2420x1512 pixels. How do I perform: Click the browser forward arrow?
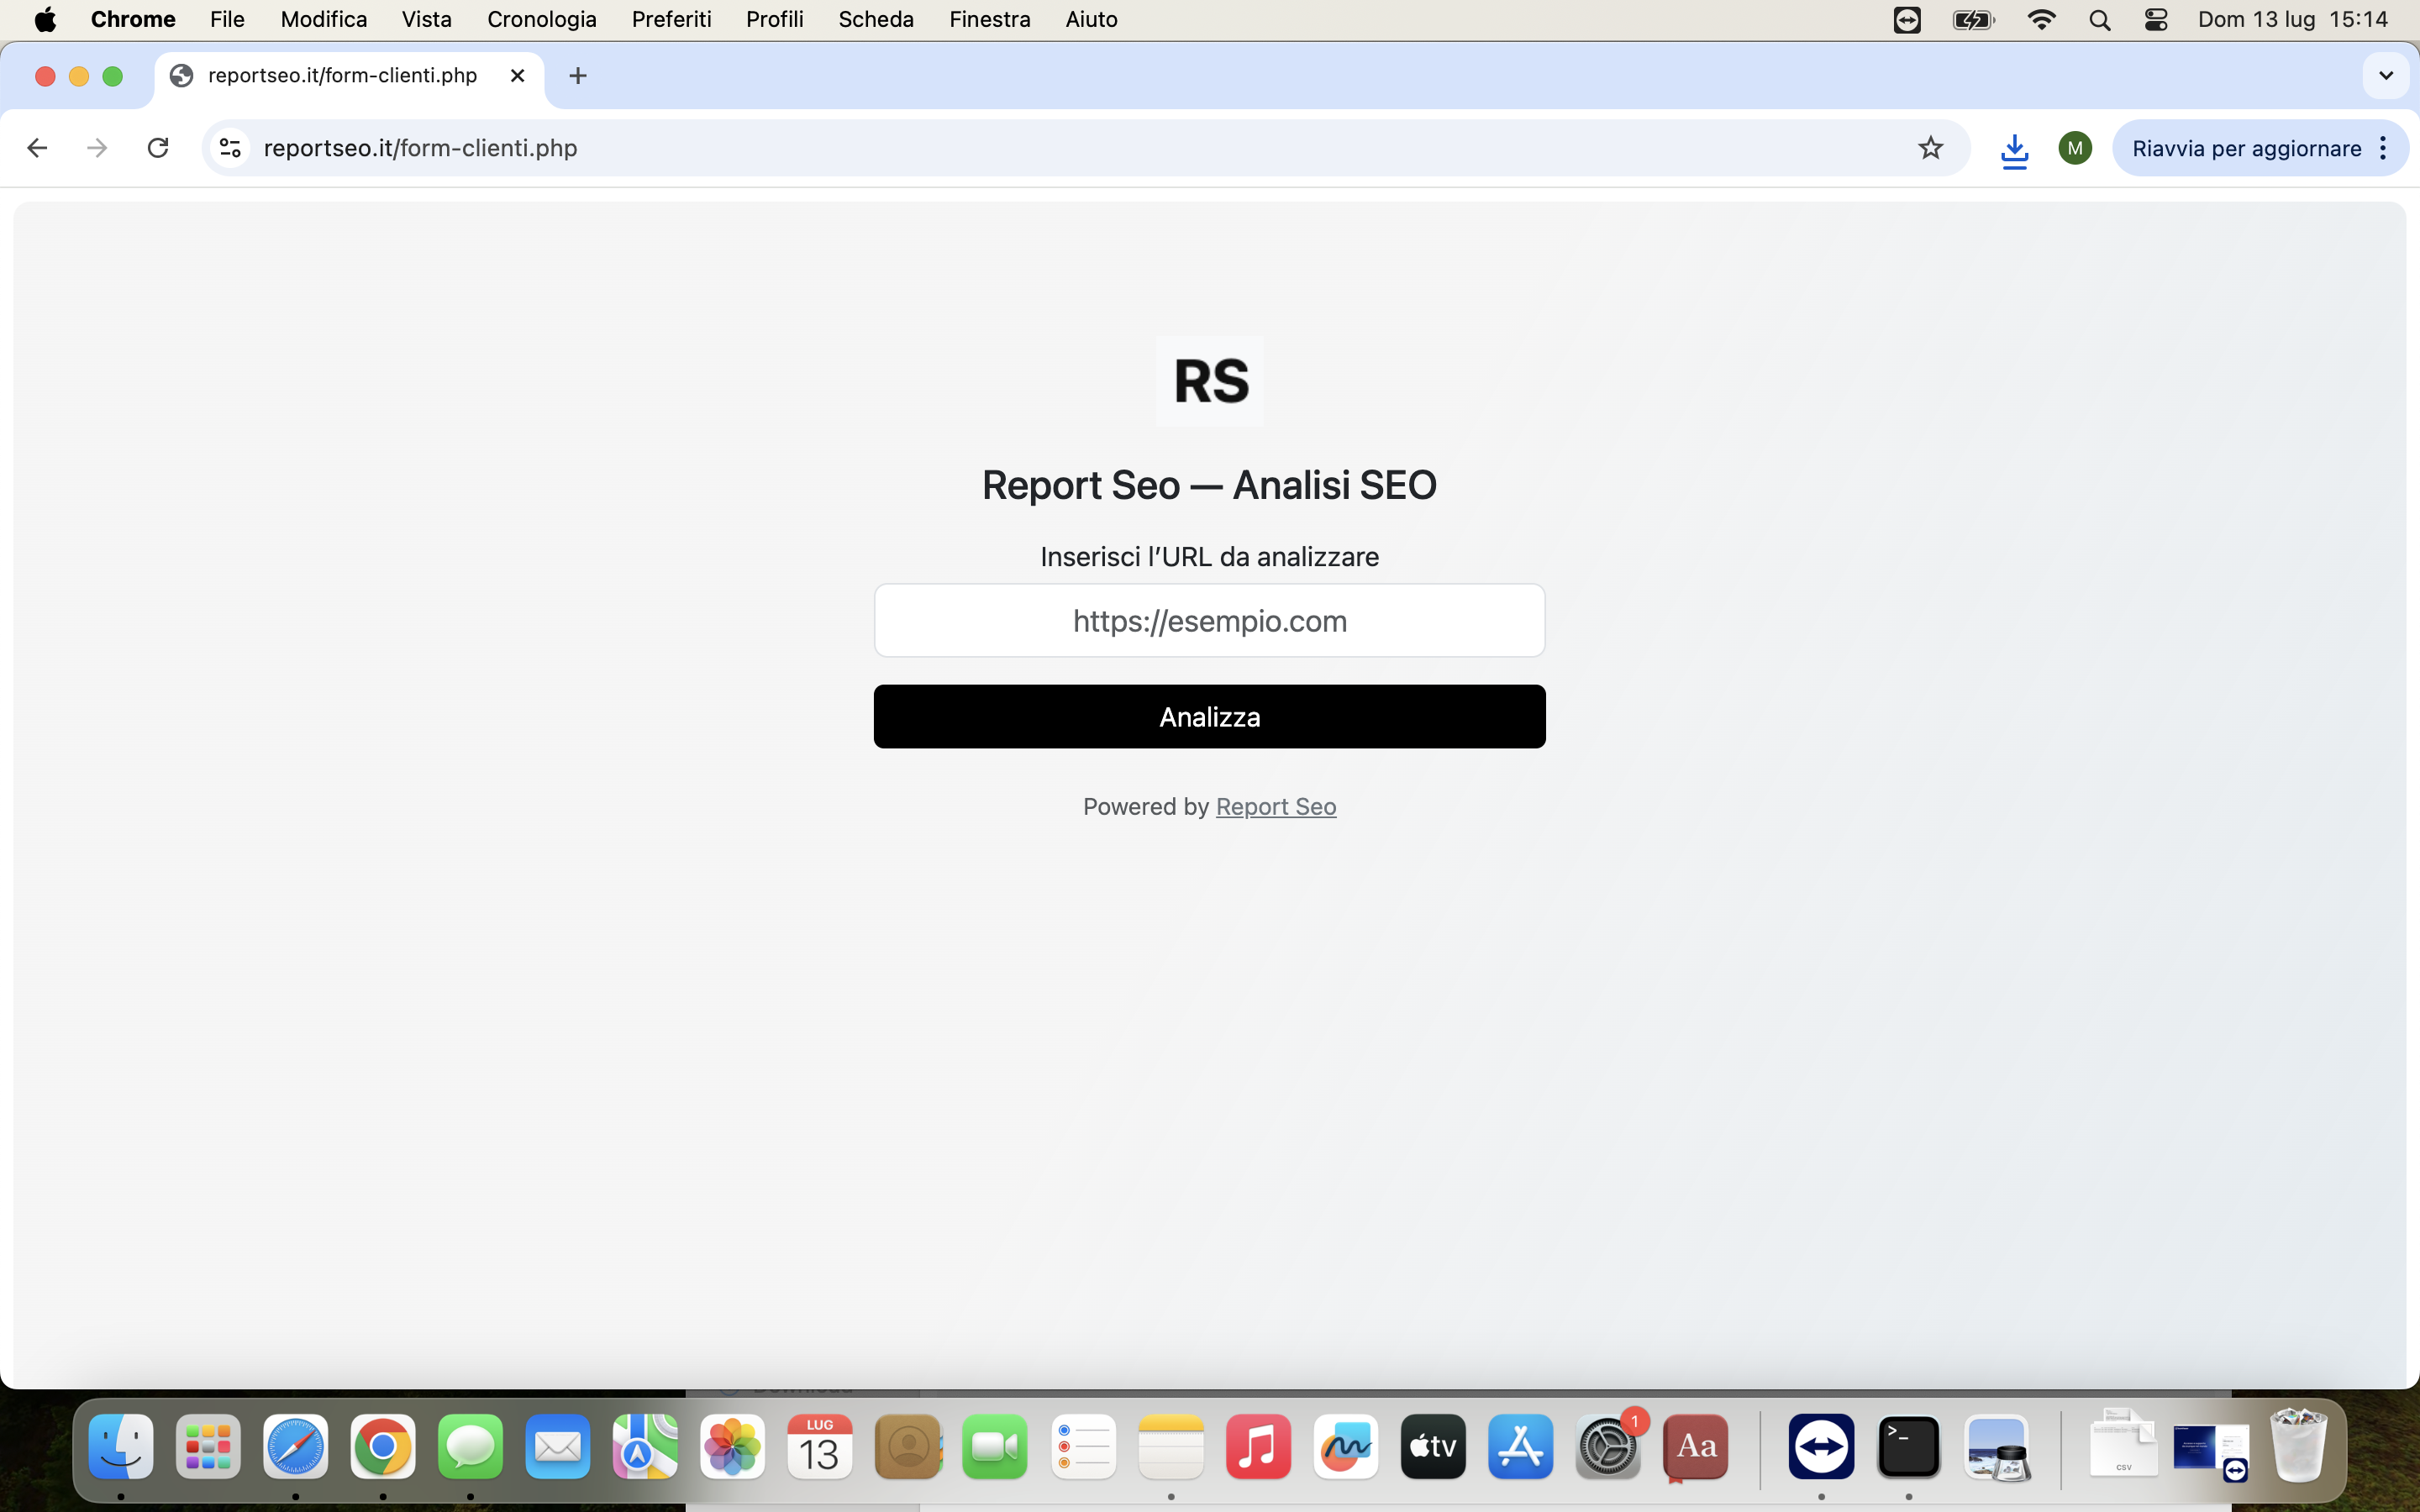point(97,148)
